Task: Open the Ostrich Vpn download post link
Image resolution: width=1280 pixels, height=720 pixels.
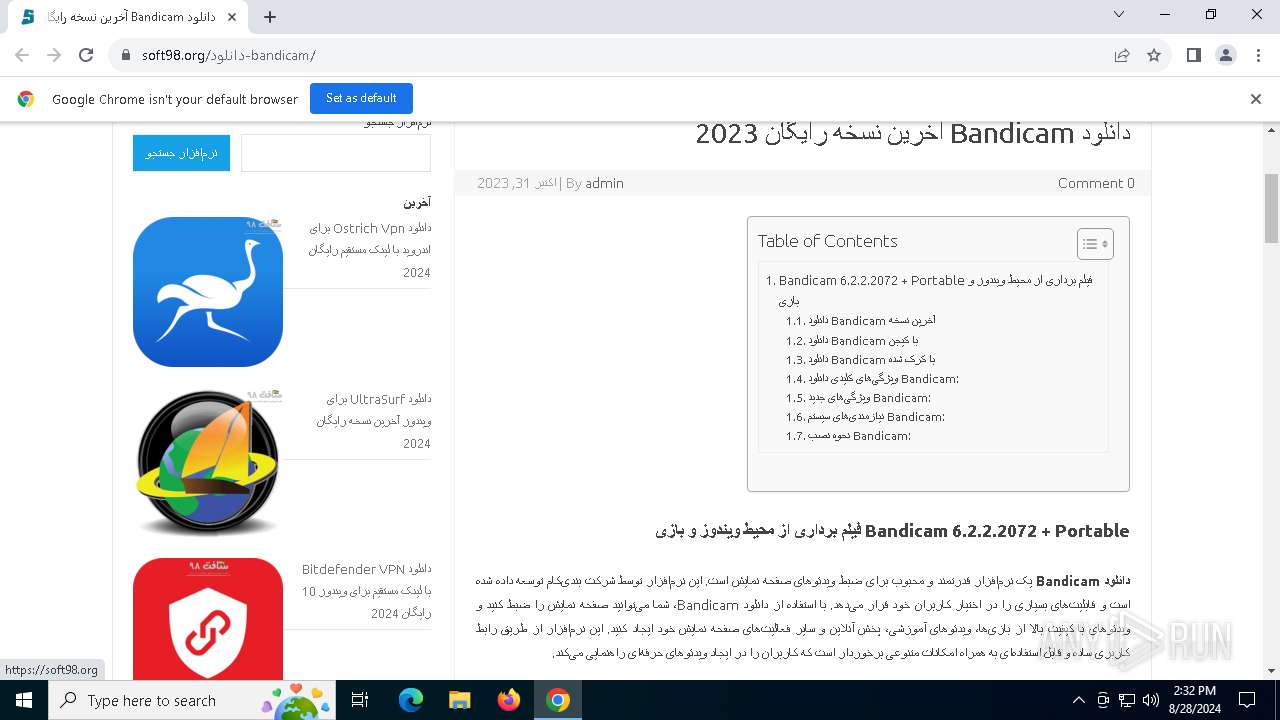Action: point(369,250)
